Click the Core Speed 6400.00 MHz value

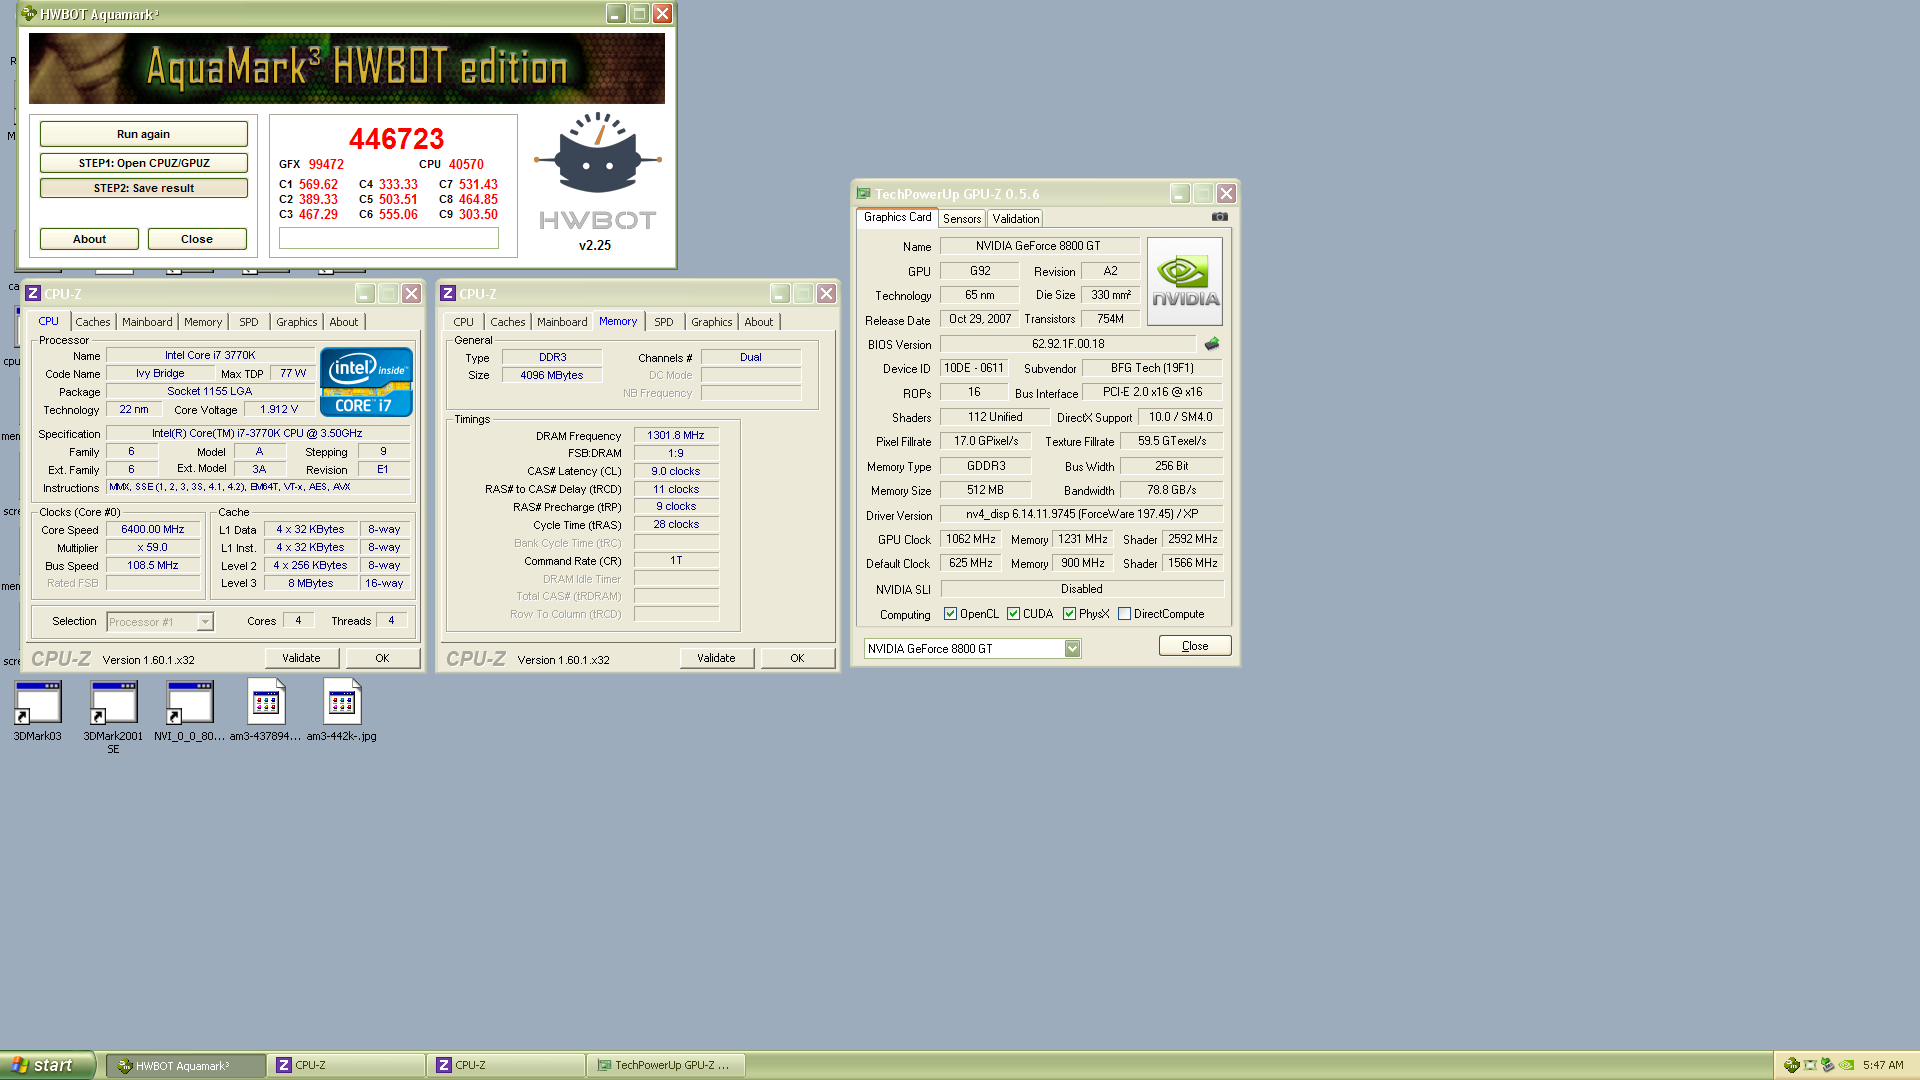pyautogui.click(x=153, y=530)
